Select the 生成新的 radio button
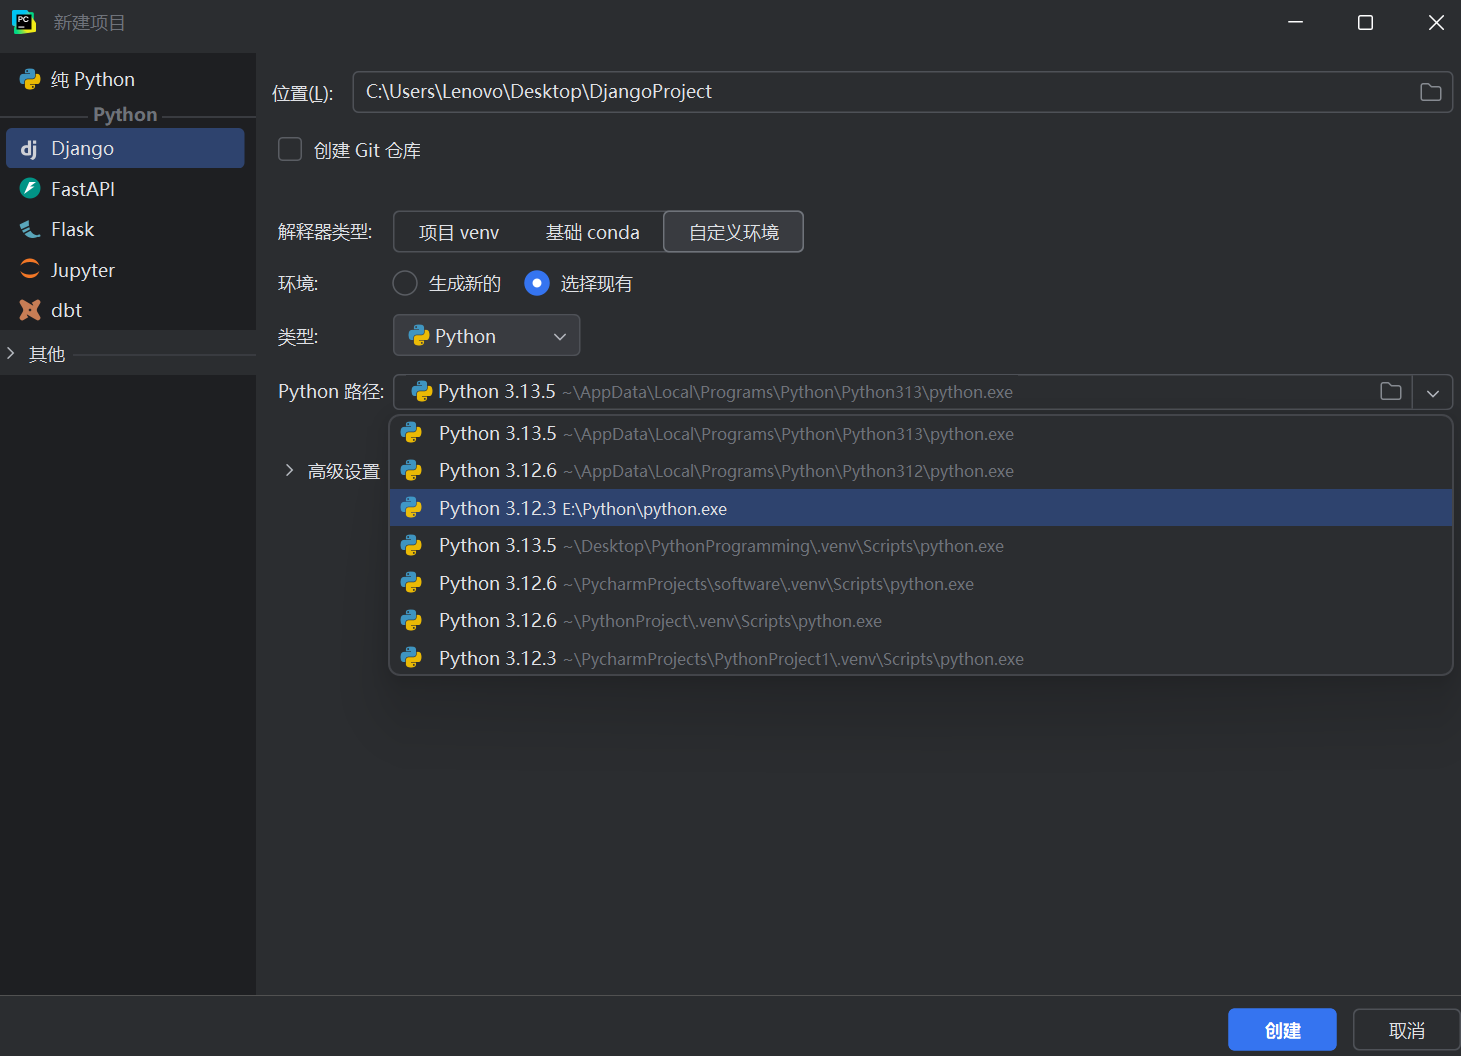Screen dimensions: 1461x1056 (x=405, y=283)
